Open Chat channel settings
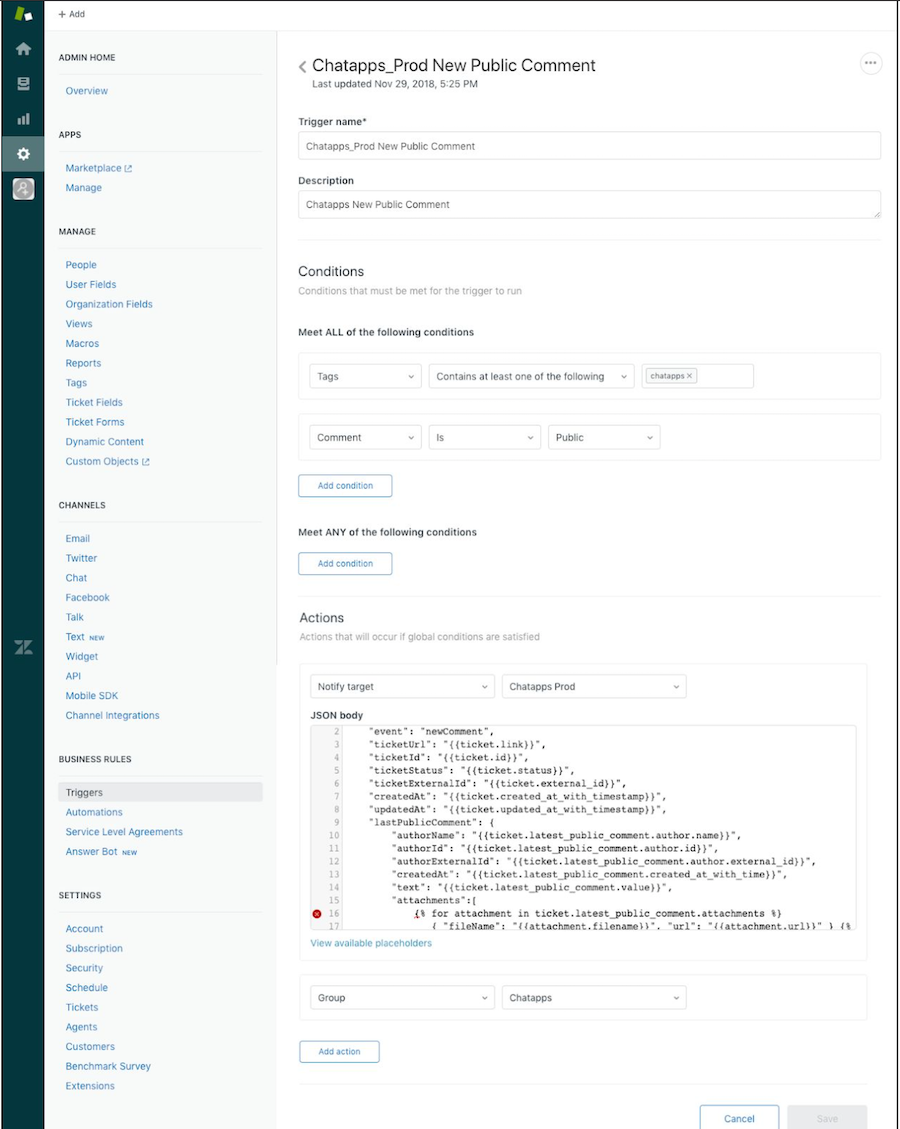Viewport: 900px width, 1129px height. [x=76, y=577]
